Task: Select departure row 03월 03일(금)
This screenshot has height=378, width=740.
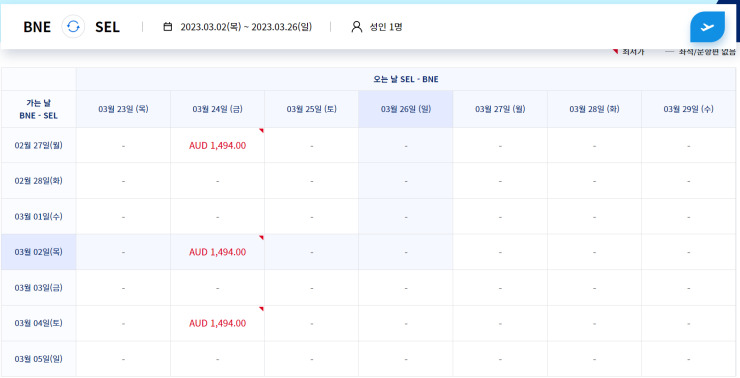Action: pyautogui.click(x=39, y=288)
